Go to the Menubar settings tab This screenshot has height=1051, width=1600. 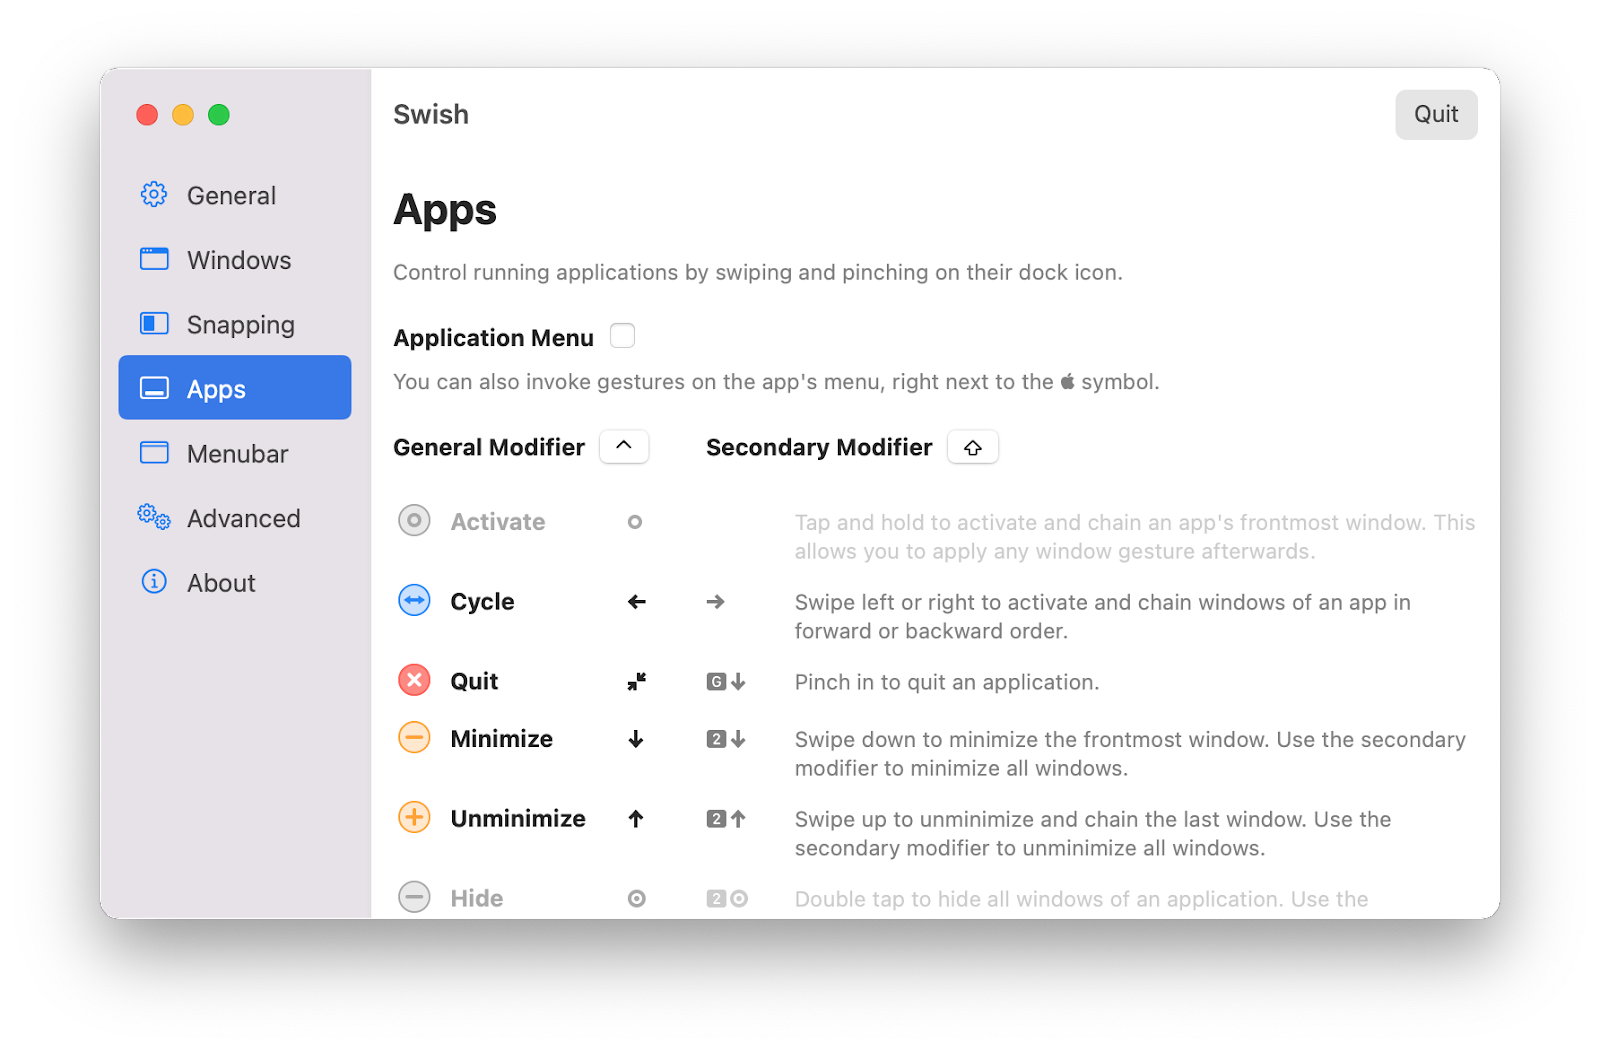coord(235,453)
